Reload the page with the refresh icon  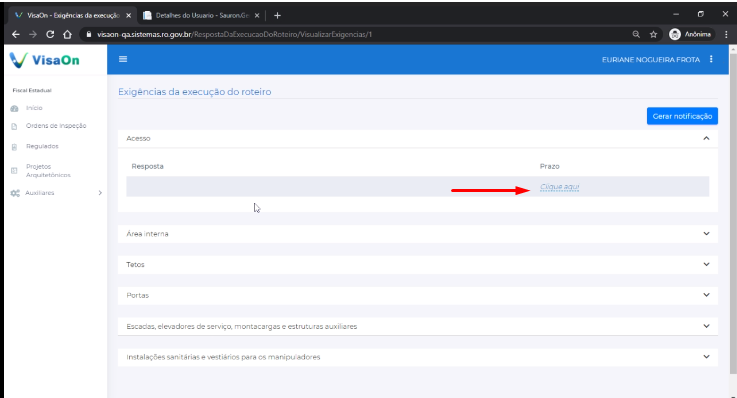coord(50,34)
